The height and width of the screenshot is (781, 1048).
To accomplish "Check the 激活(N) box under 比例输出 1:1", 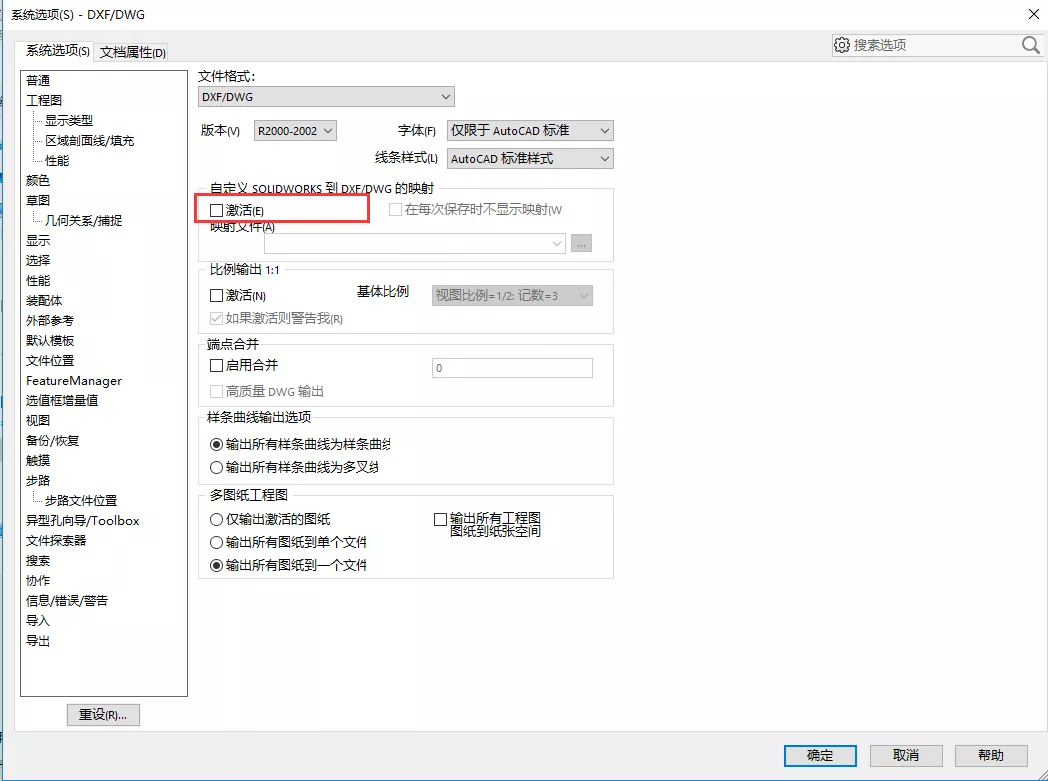I will (x=216, y=296).
